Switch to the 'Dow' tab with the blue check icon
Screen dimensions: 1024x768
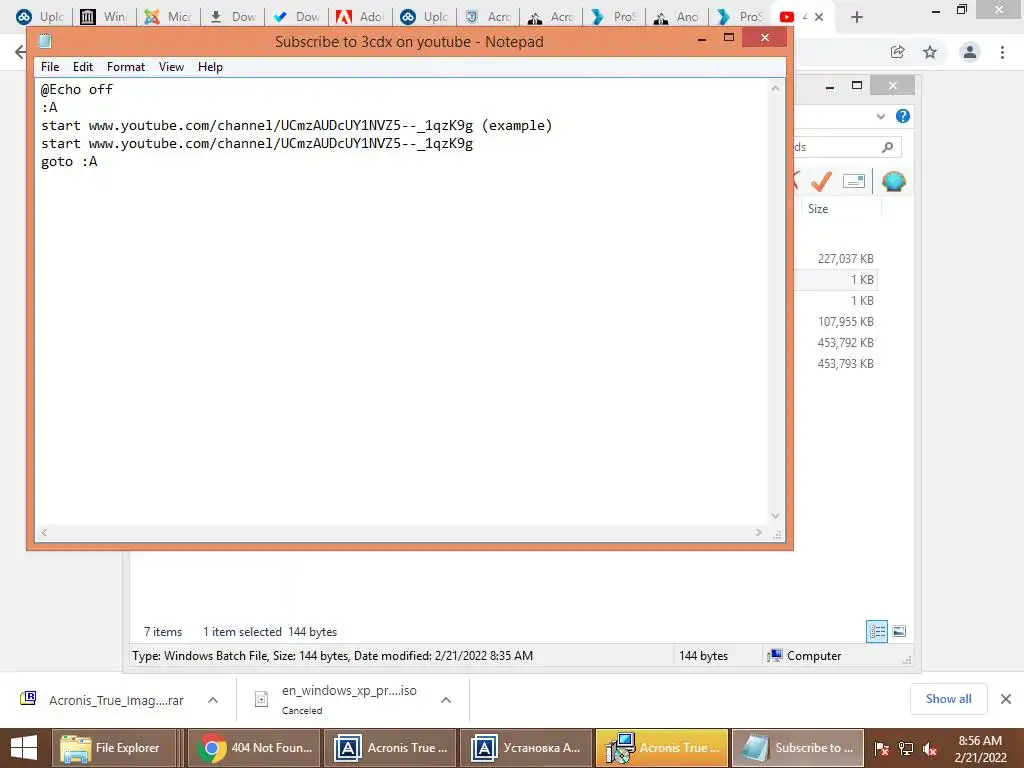point(296,17)
